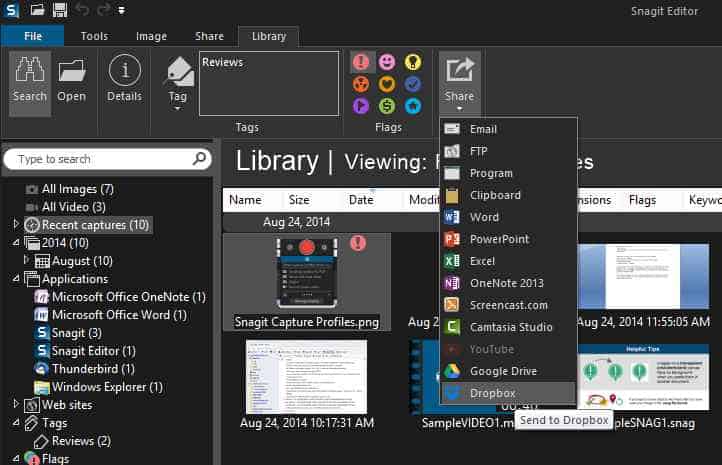The width and height of the screenshot is (722, 465).
Task: Share to Screencast.com
Action: tap(508, 305)
